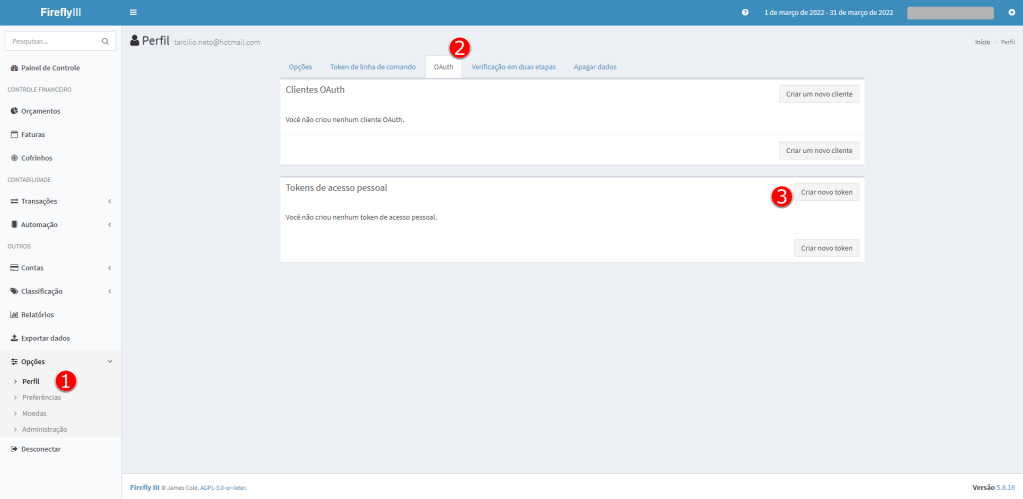The height and width of the screenshot is (499, 1023).
Task: Open the help question mark icon
Action: click(x=745, y=12)
